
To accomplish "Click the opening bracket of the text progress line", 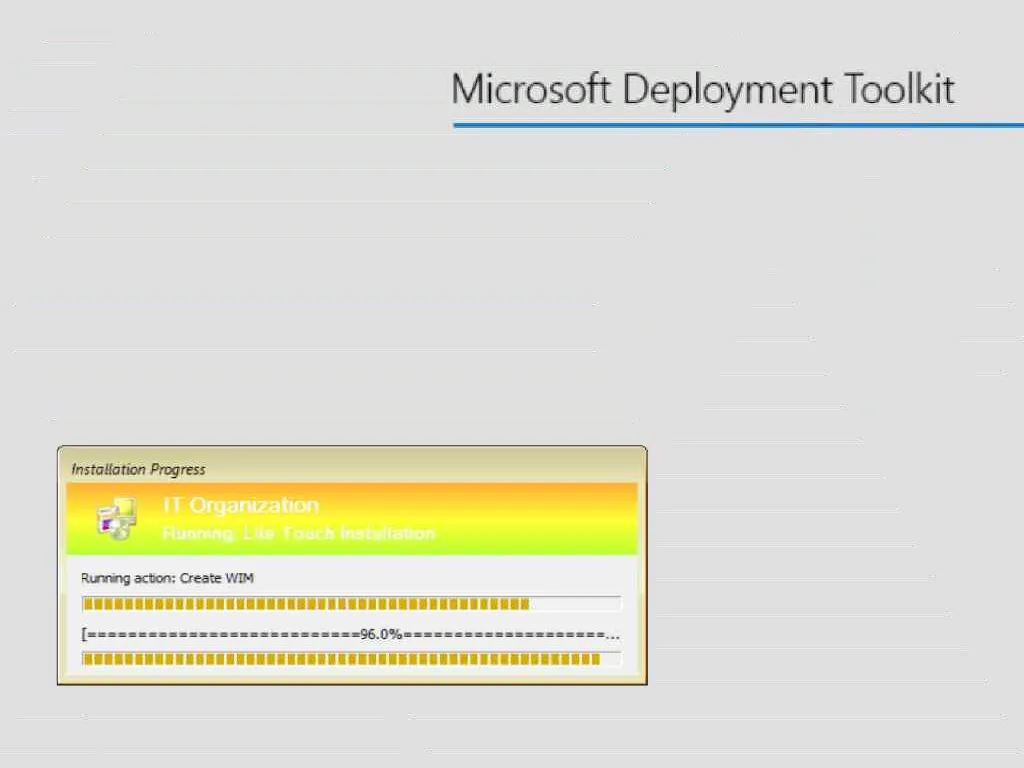I will 84,634.
